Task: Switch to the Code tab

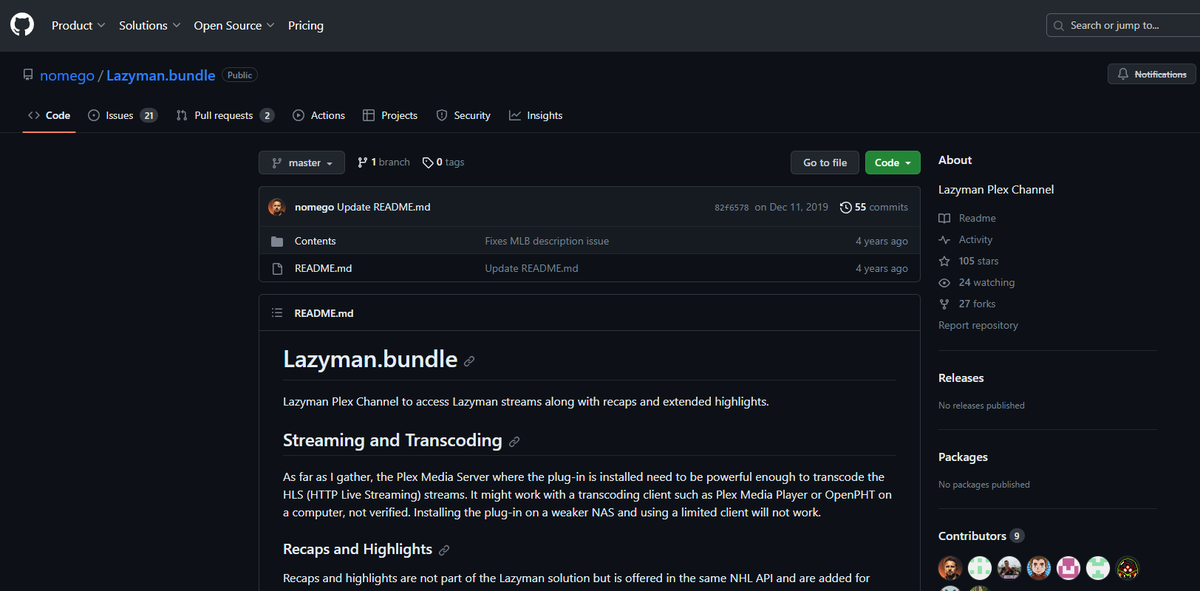Action: [49, 115]
